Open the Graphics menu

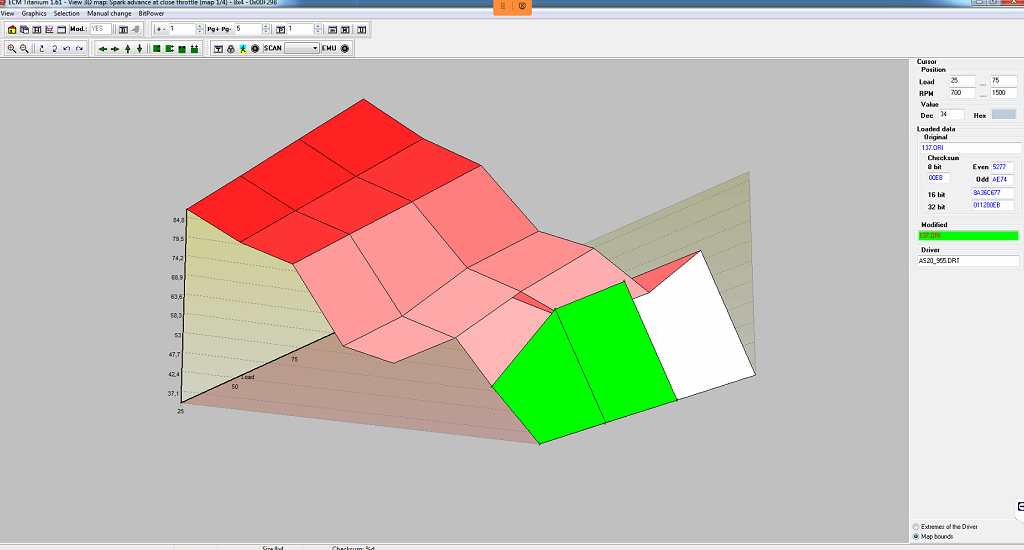coord(34,13)
